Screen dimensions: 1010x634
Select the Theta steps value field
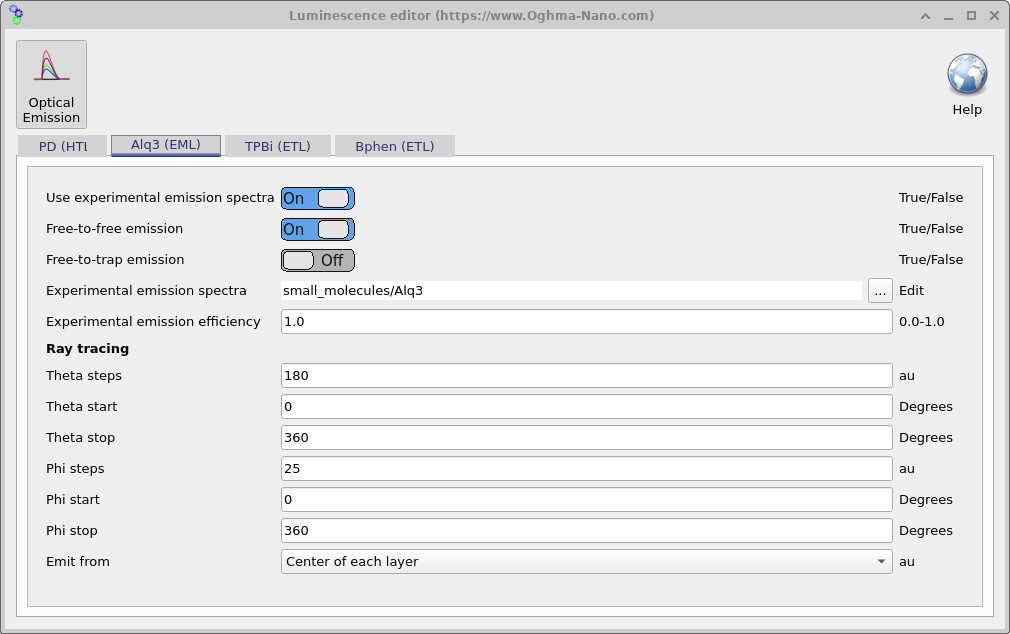pos(586,375)
